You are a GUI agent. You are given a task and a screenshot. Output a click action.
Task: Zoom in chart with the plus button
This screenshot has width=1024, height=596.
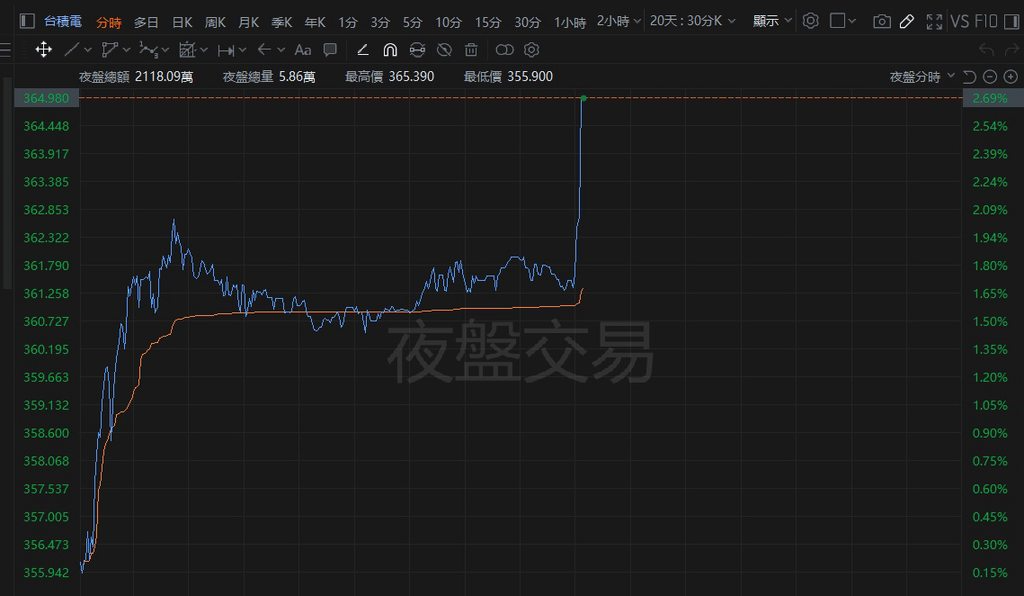coord(1010,76)
